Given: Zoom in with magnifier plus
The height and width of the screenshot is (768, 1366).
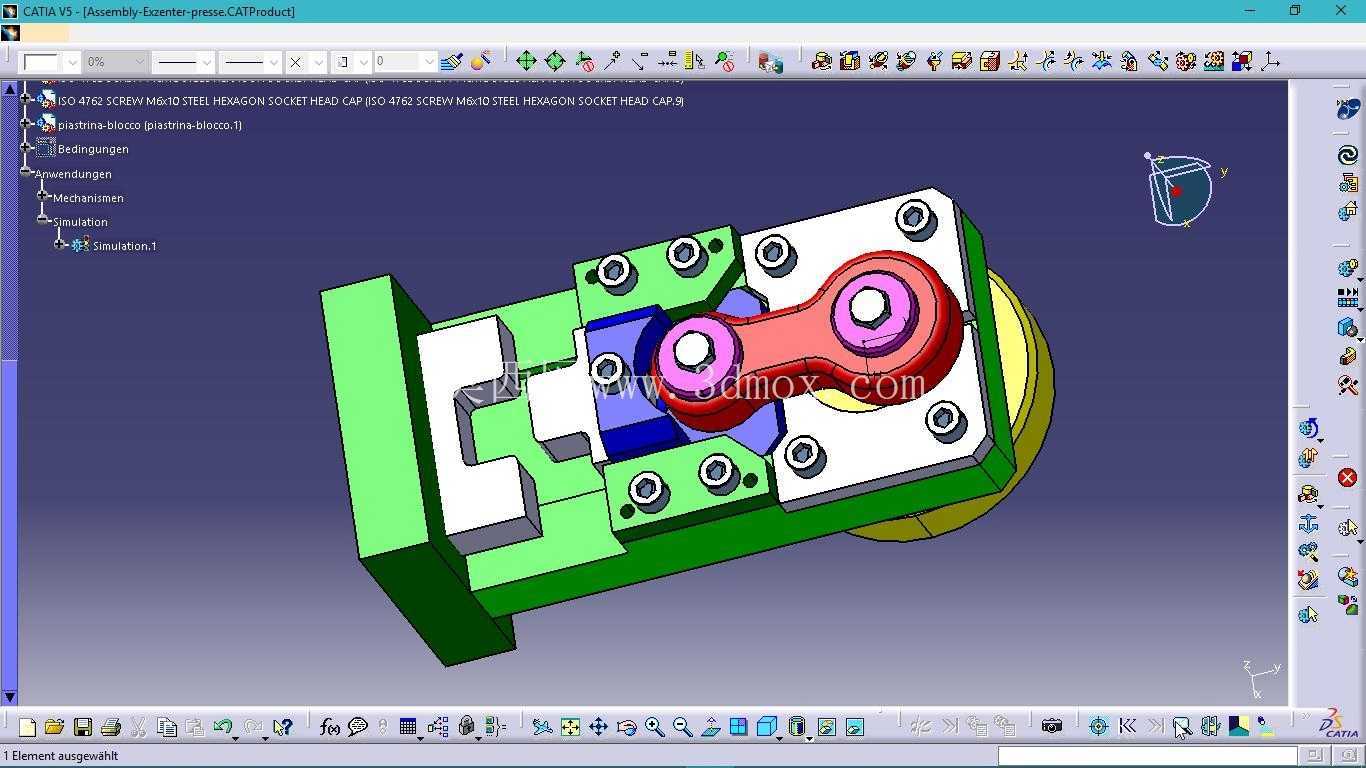Looking at the screenshot, I should 654,727.
